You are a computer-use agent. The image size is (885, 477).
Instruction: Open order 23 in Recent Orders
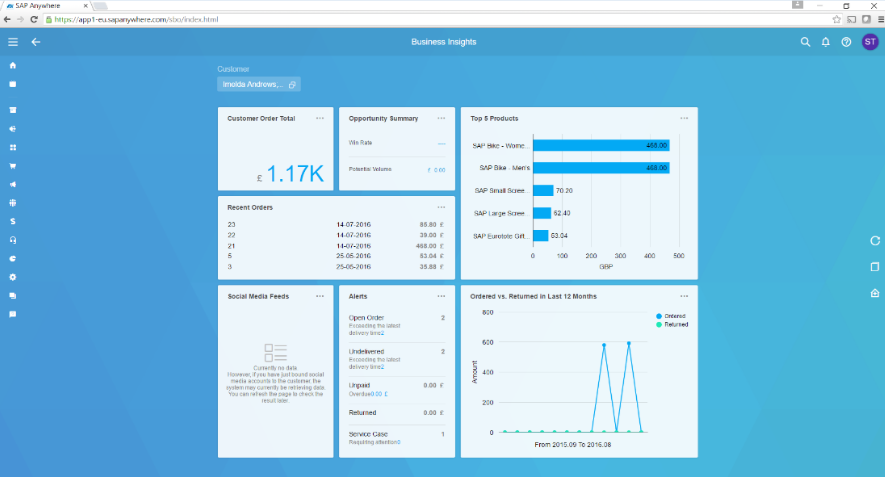click(232, 224)
